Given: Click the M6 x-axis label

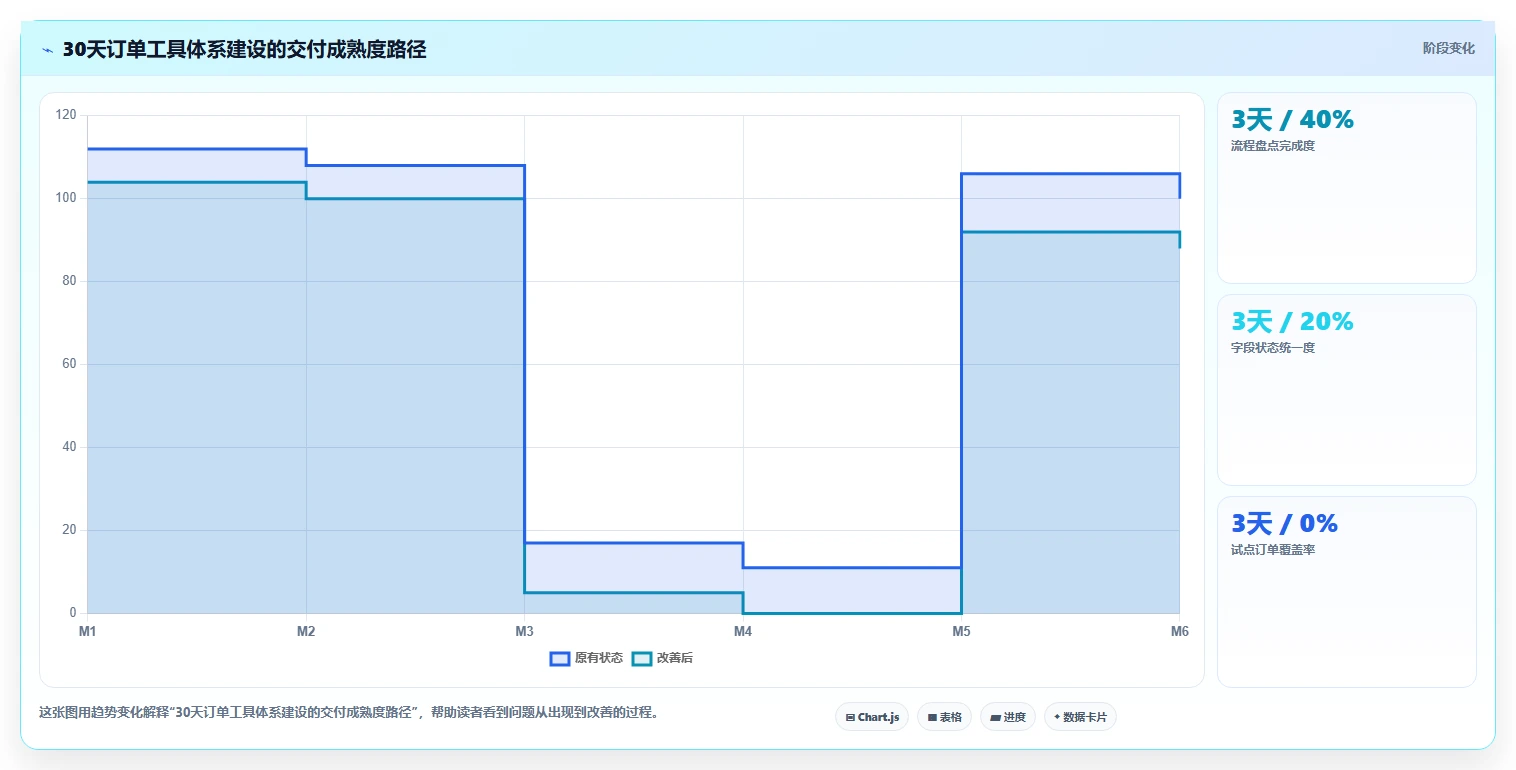Looking at the screenshot, I should pyautogui.click(x=1180, y=631).
